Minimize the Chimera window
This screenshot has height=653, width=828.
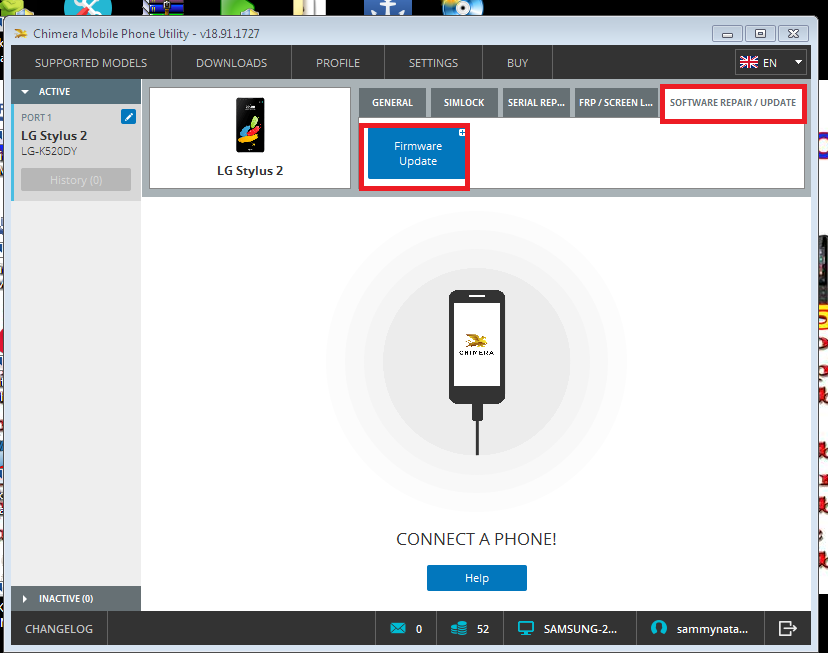click(727, 34)
